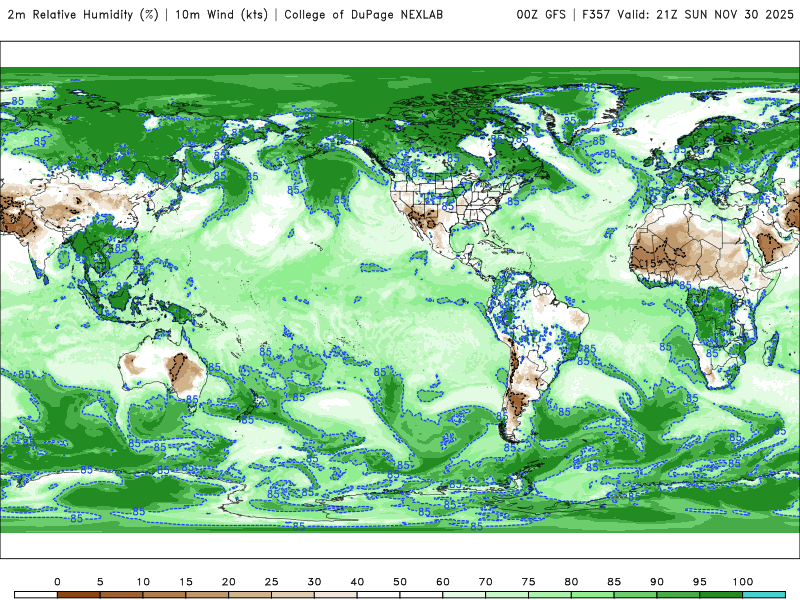
Task: Click the '60' legend label
Action: point(443,582)
